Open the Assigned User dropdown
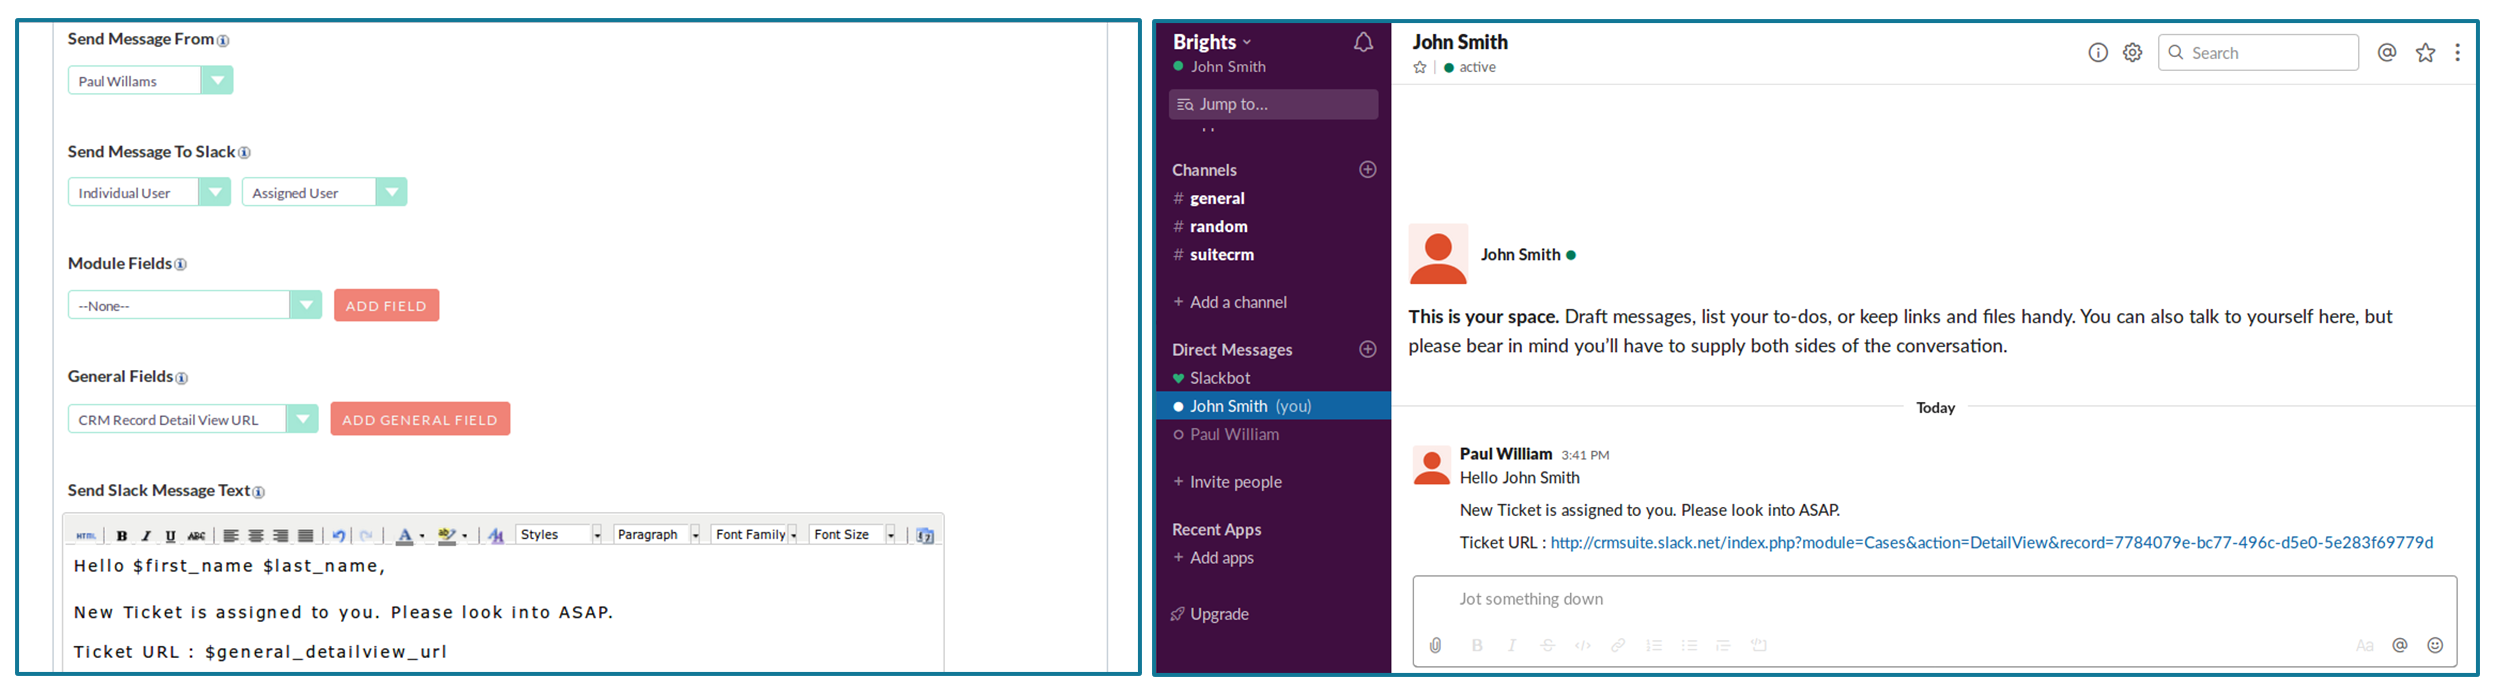Viewport: 2498px width, 695px height. 324,192
